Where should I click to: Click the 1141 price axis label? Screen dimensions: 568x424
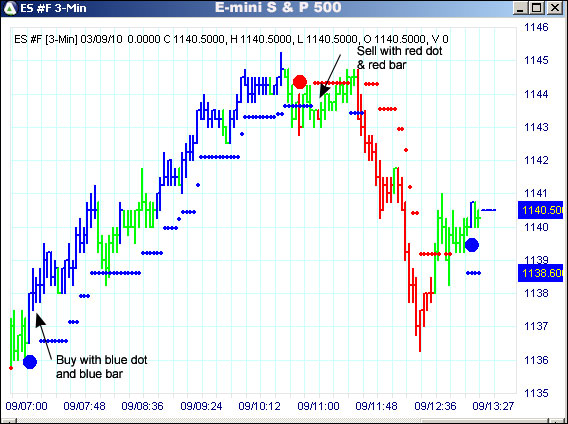click(536, 193)
